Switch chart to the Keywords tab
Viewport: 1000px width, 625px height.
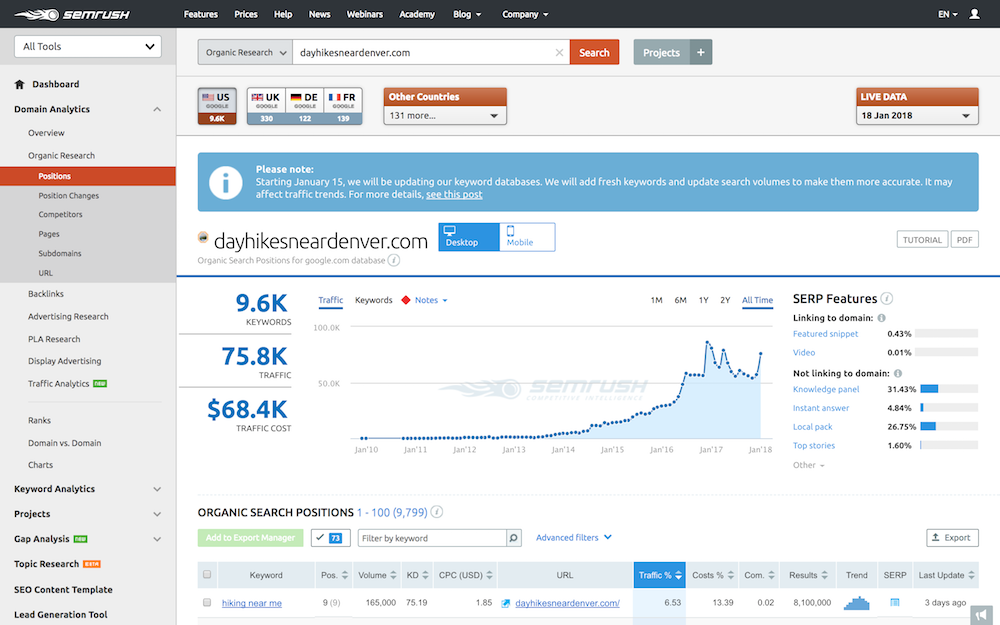click(x=374, y=300)
